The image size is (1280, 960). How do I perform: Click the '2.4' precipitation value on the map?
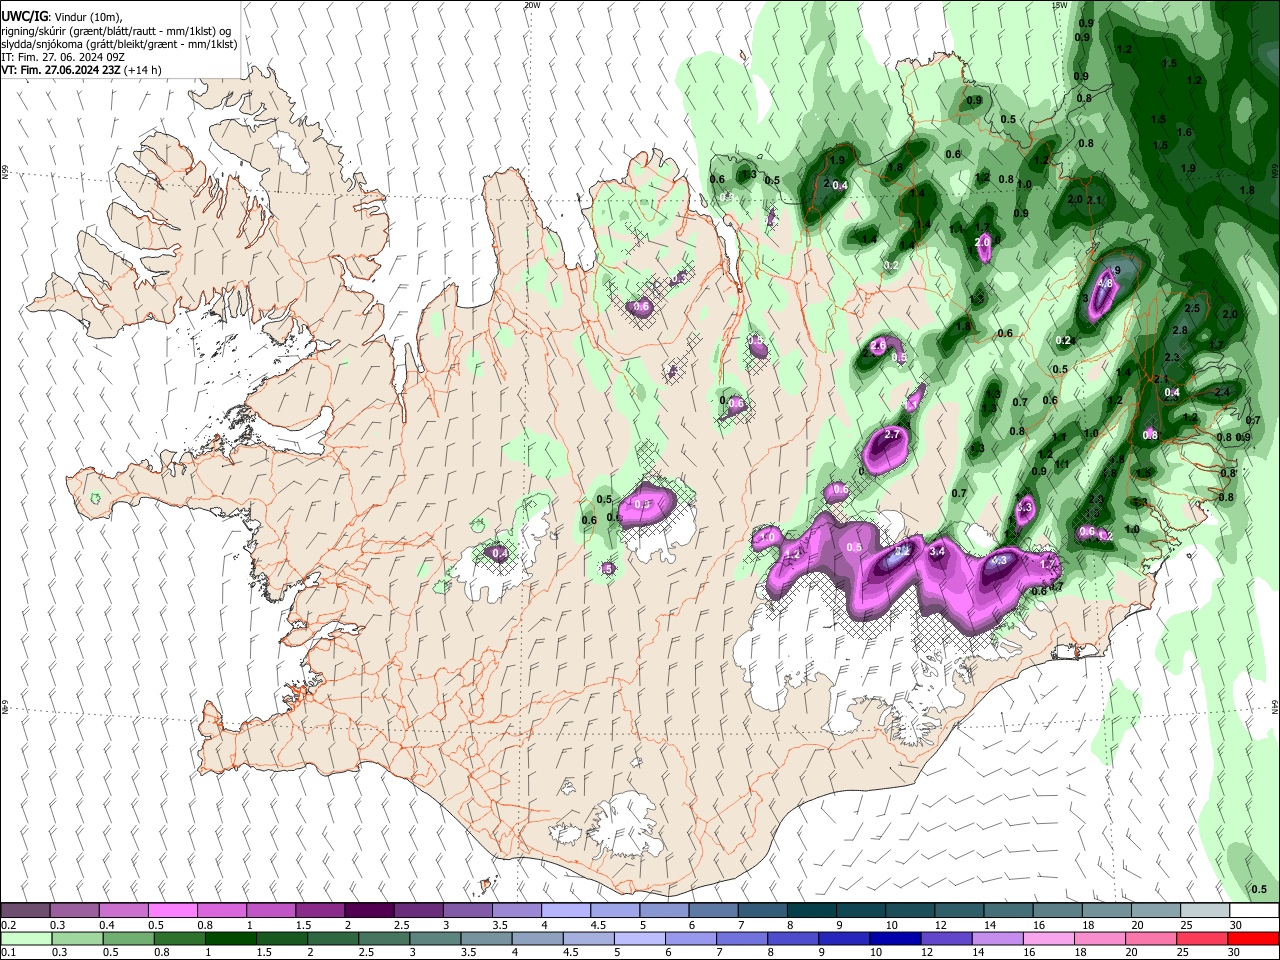coord(1222,393)
